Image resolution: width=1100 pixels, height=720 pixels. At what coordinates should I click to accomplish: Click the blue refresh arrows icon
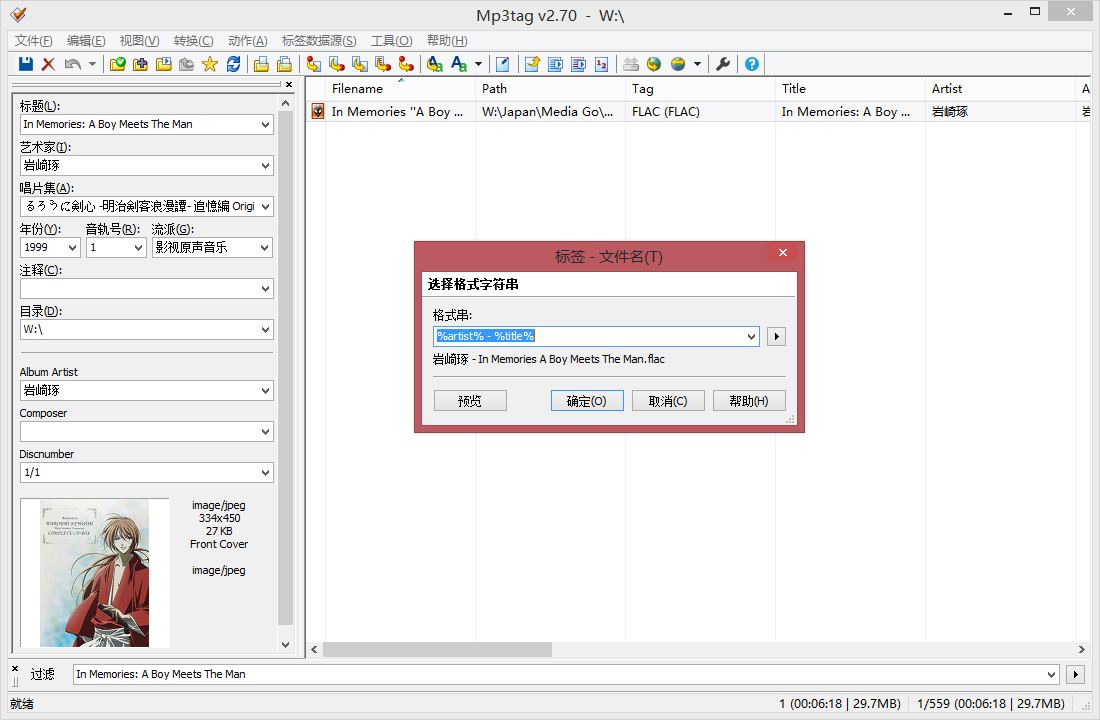(x=233, y=64)
